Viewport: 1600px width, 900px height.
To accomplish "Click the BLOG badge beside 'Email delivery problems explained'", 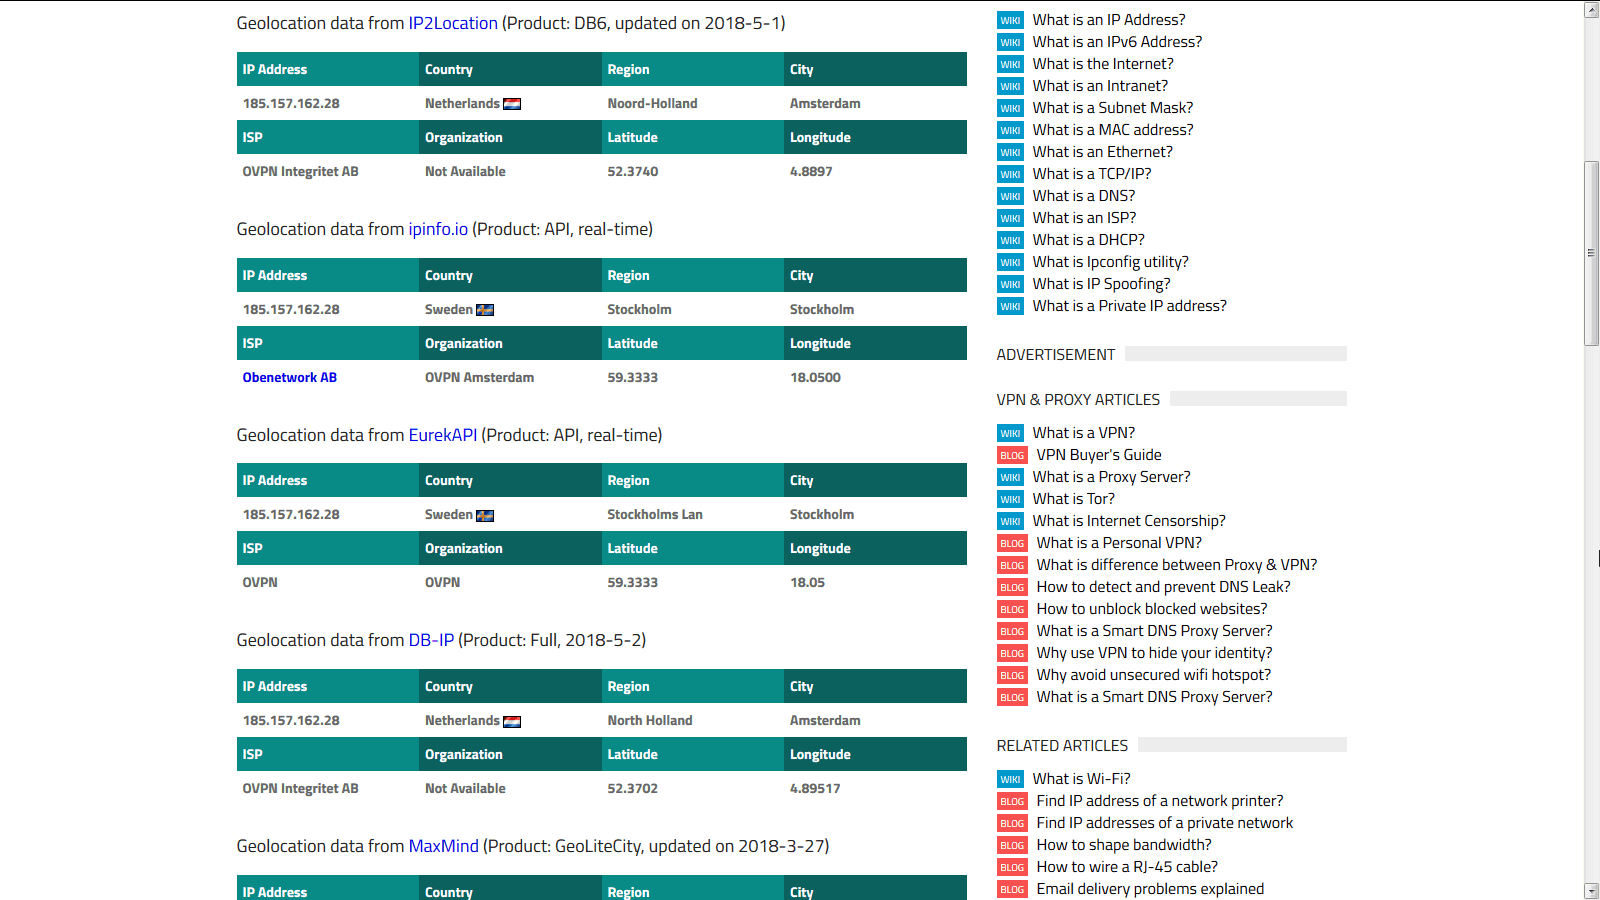I will coord(1012,889).
